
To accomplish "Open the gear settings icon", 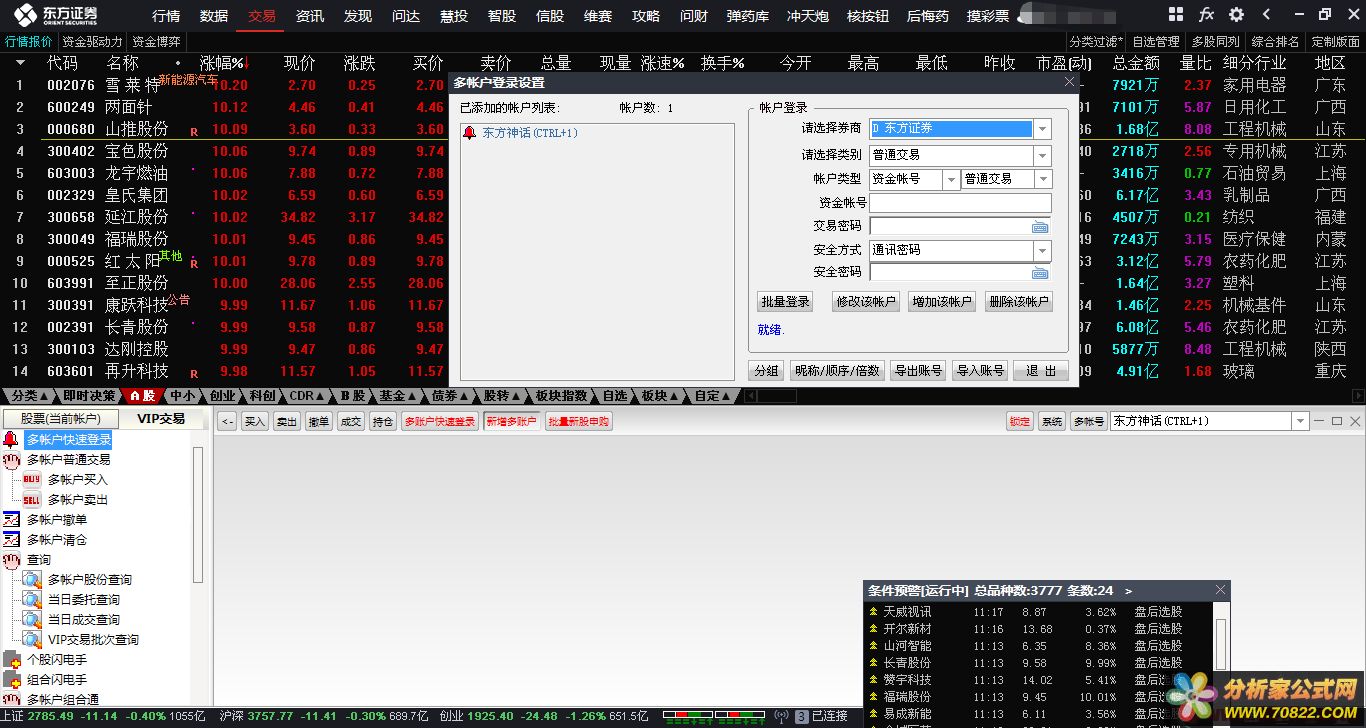I will tap(1237, 15).
